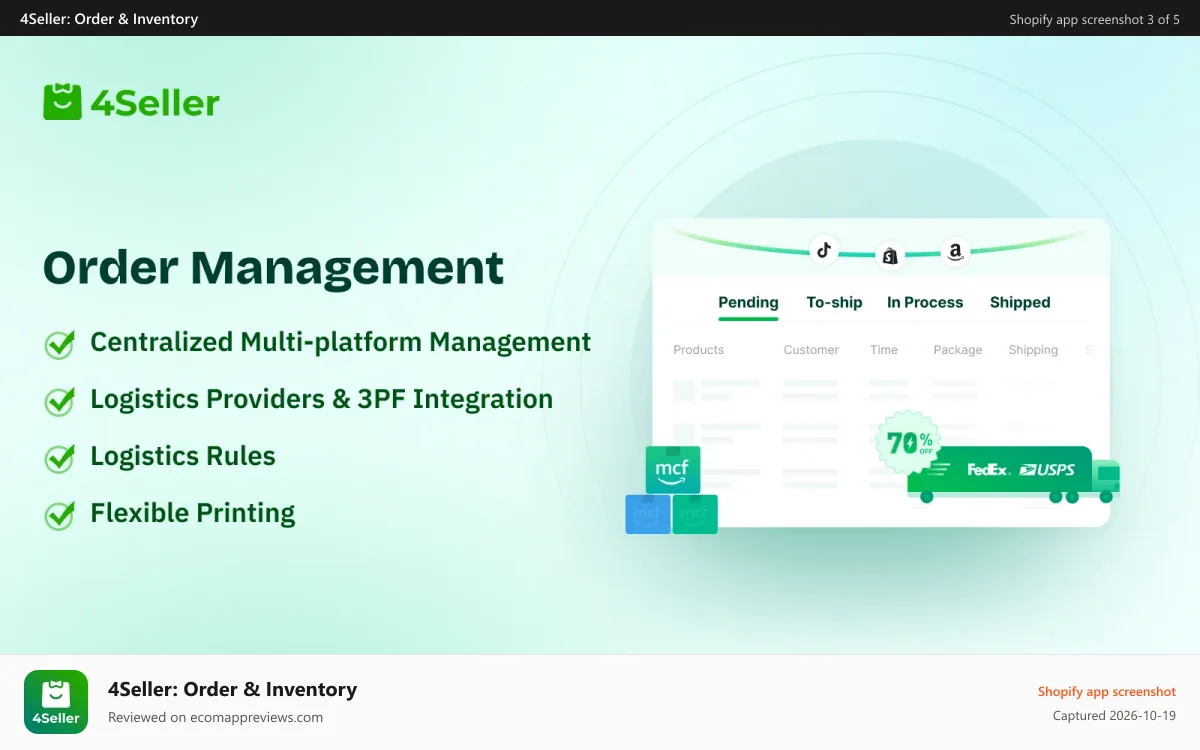Click Shopify app screenshot 3 of 5 text
Viewport: 1200px width, 750px height.
click(1095, 19)
